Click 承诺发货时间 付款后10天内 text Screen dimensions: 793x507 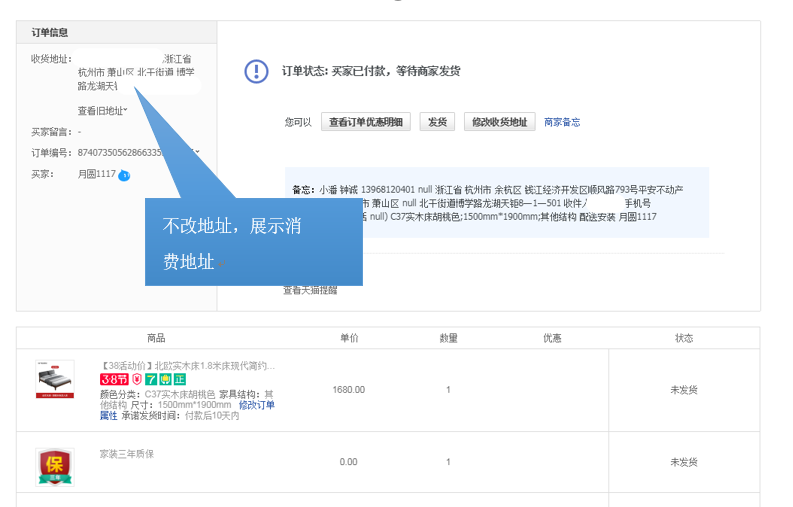point(180,416)
